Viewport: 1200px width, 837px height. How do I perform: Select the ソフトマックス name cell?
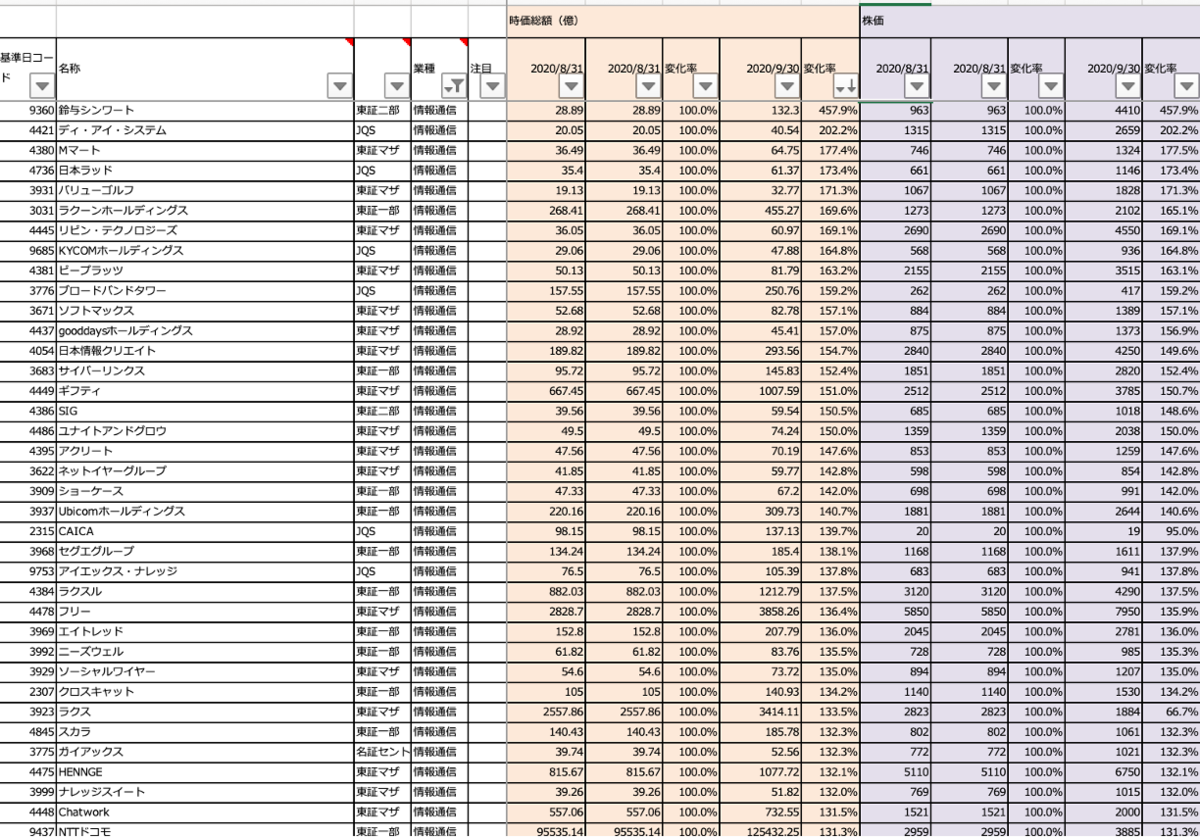(x=205, y=310)
